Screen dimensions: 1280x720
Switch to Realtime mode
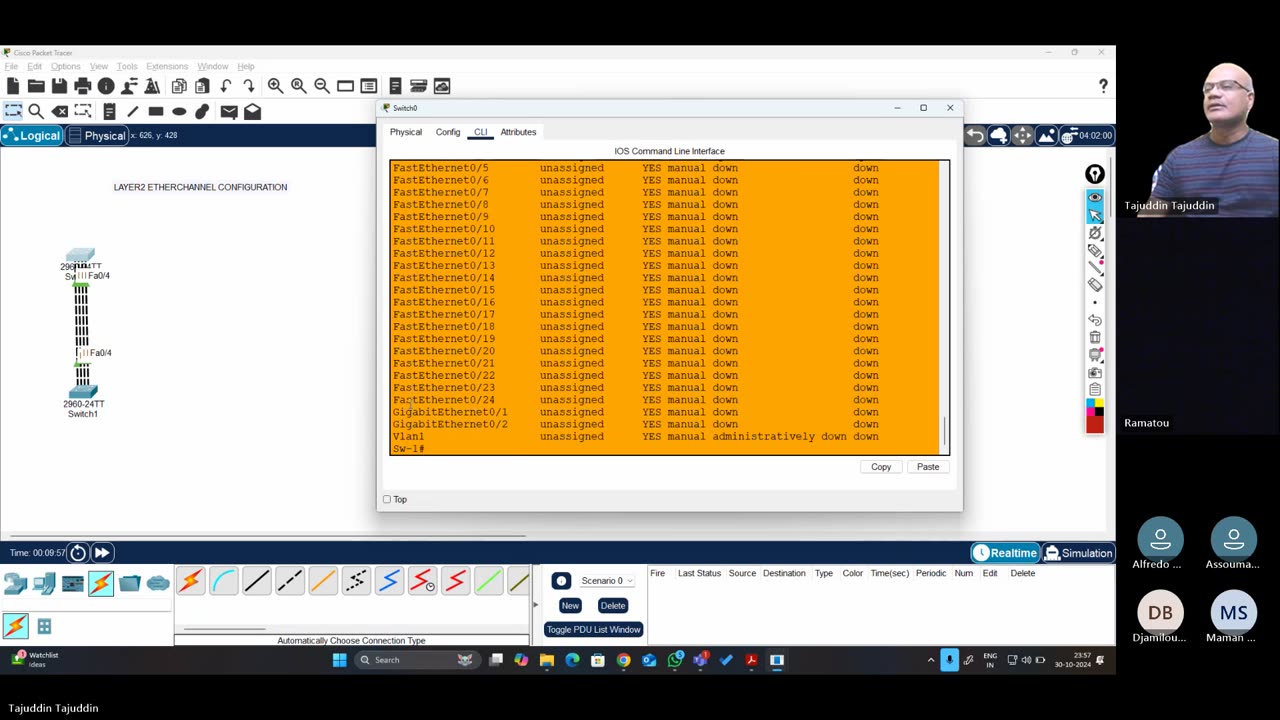tap(1006, 553)
